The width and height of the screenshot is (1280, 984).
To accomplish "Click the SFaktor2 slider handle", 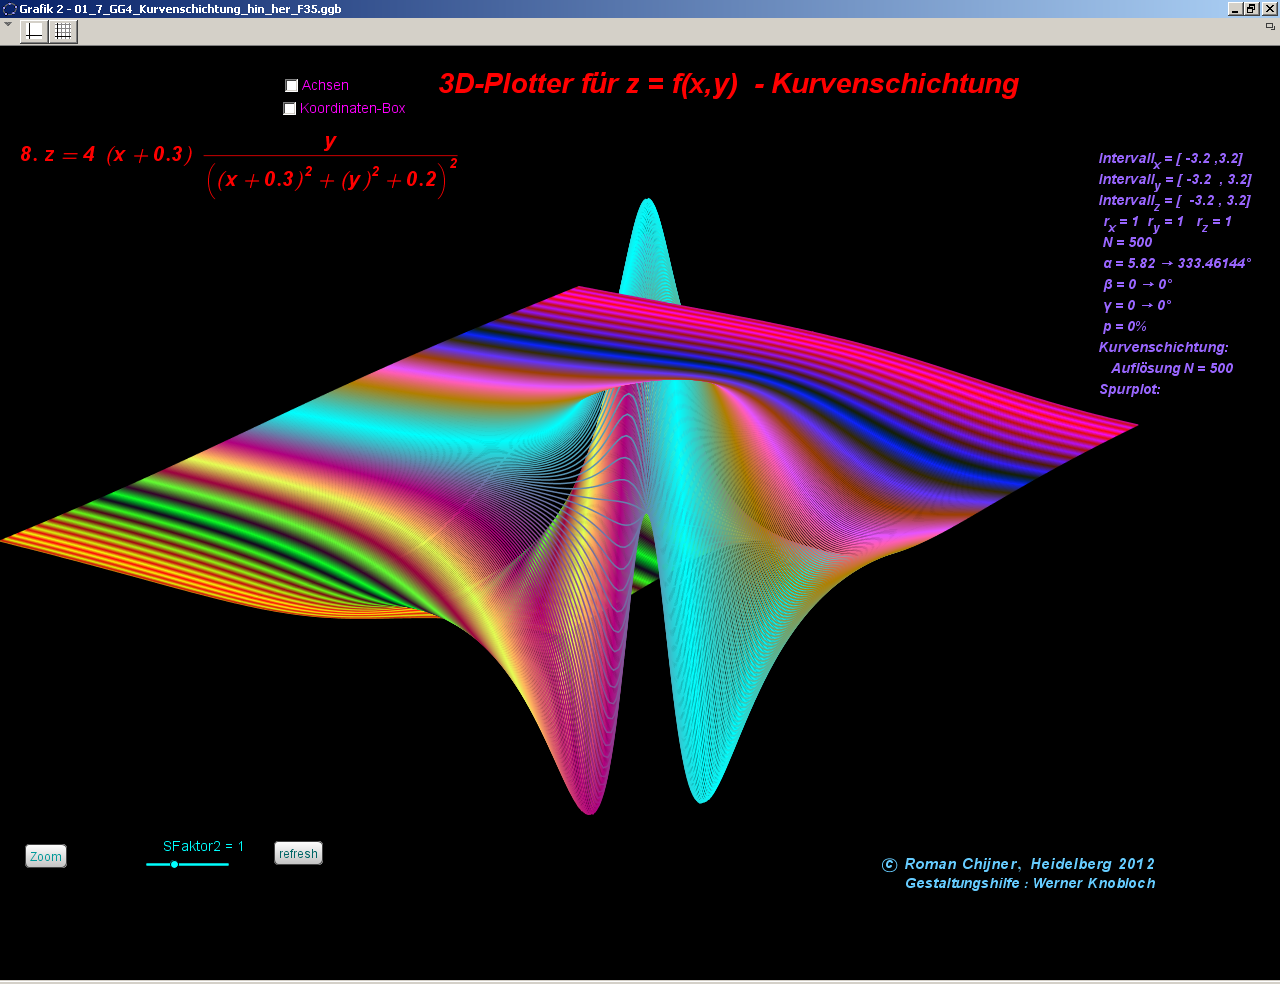I will (174, 864).
